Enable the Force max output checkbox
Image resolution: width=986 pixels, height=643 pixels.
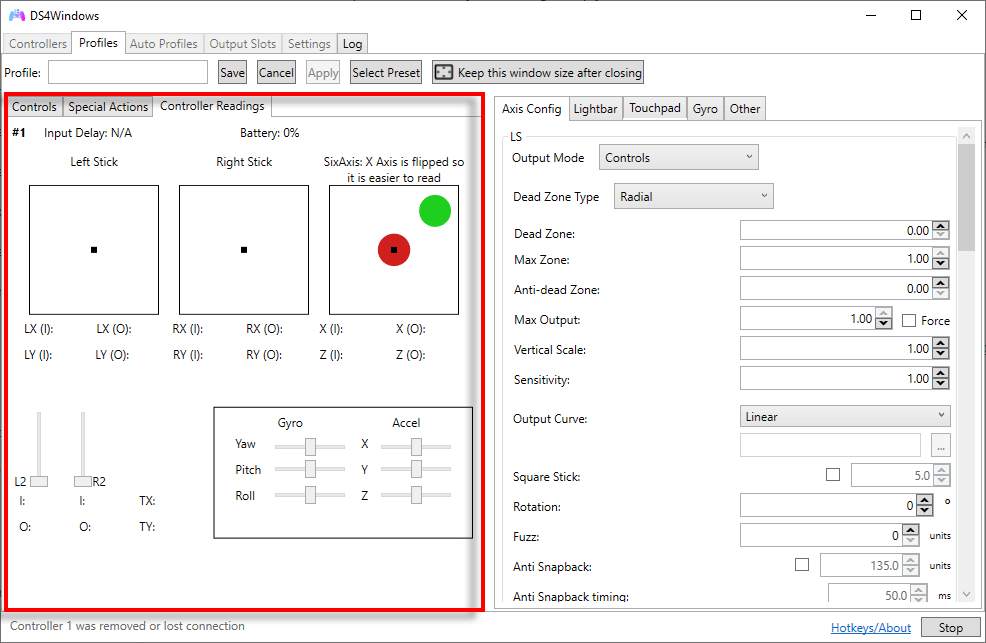[909, 321]
